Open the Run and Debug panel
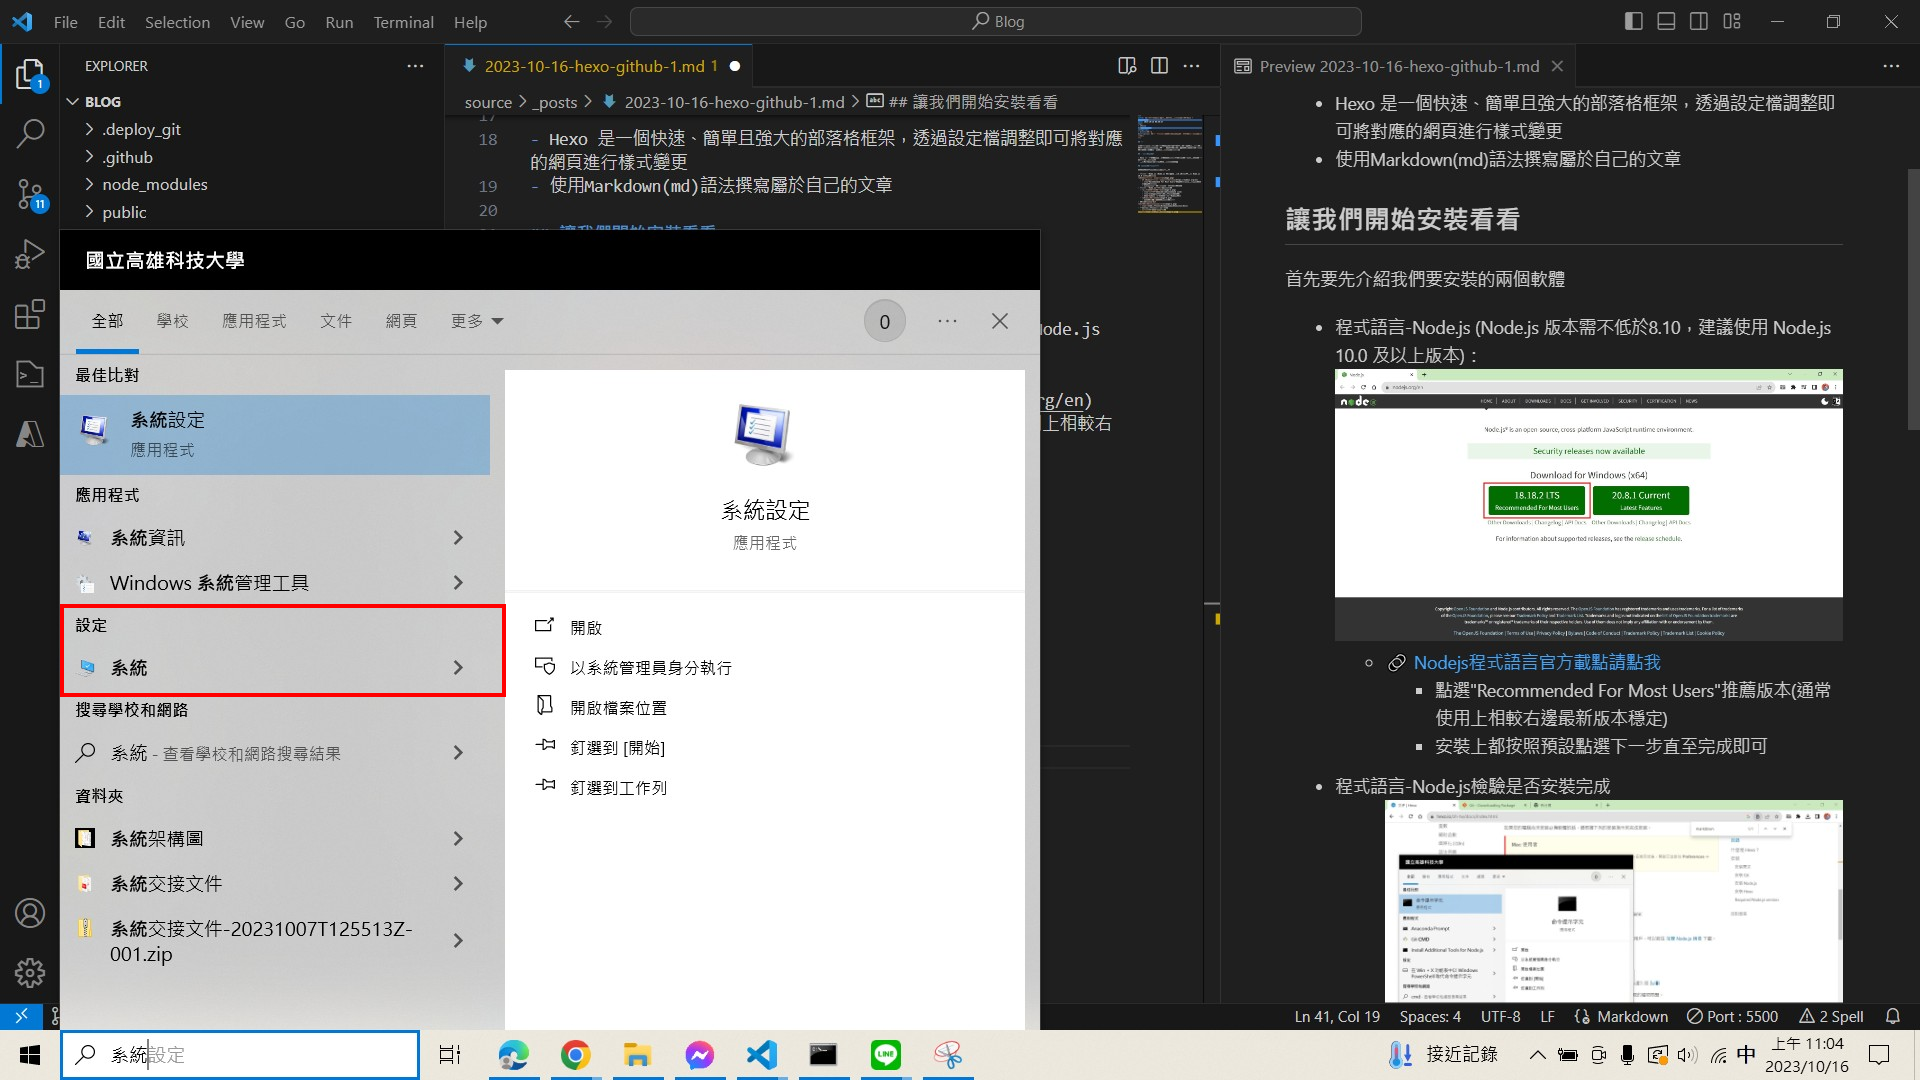1920x1080 pixels. [30, 253]
